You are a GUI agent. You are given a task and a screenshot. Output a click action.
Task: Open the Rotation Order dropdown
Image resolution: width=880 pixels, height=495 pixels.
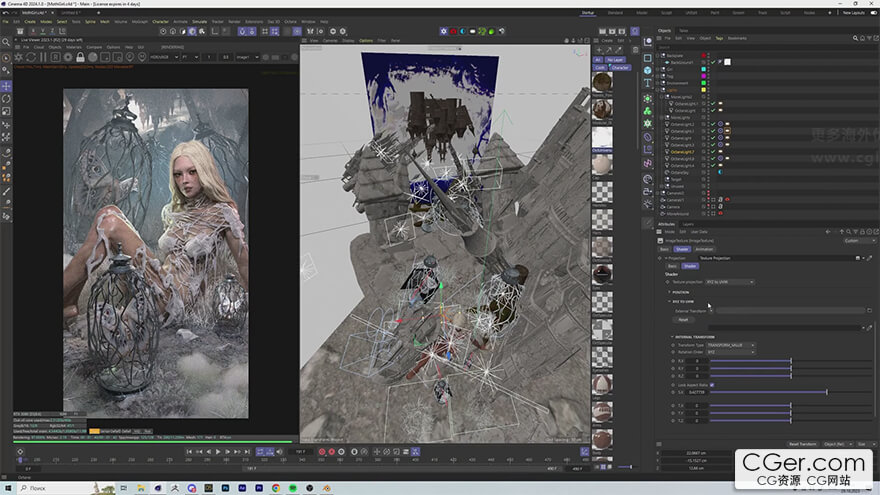tap(730, 352)
